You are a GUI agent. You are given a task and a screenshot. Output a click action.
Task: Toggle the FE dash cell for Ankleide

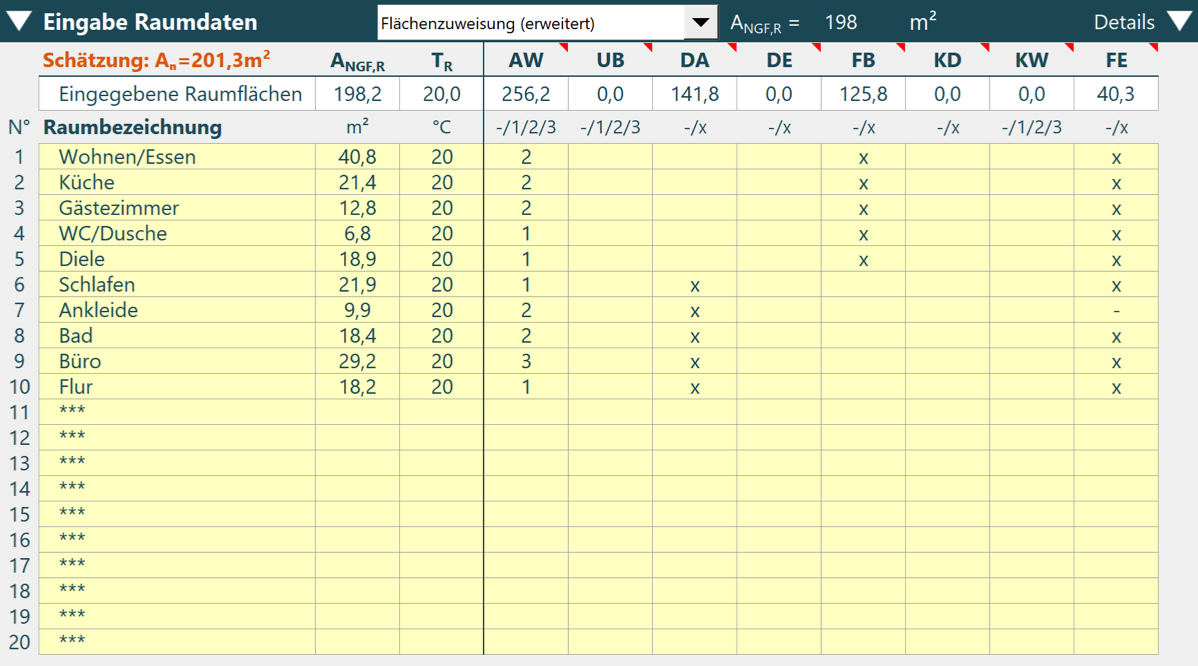[1116, 310]
